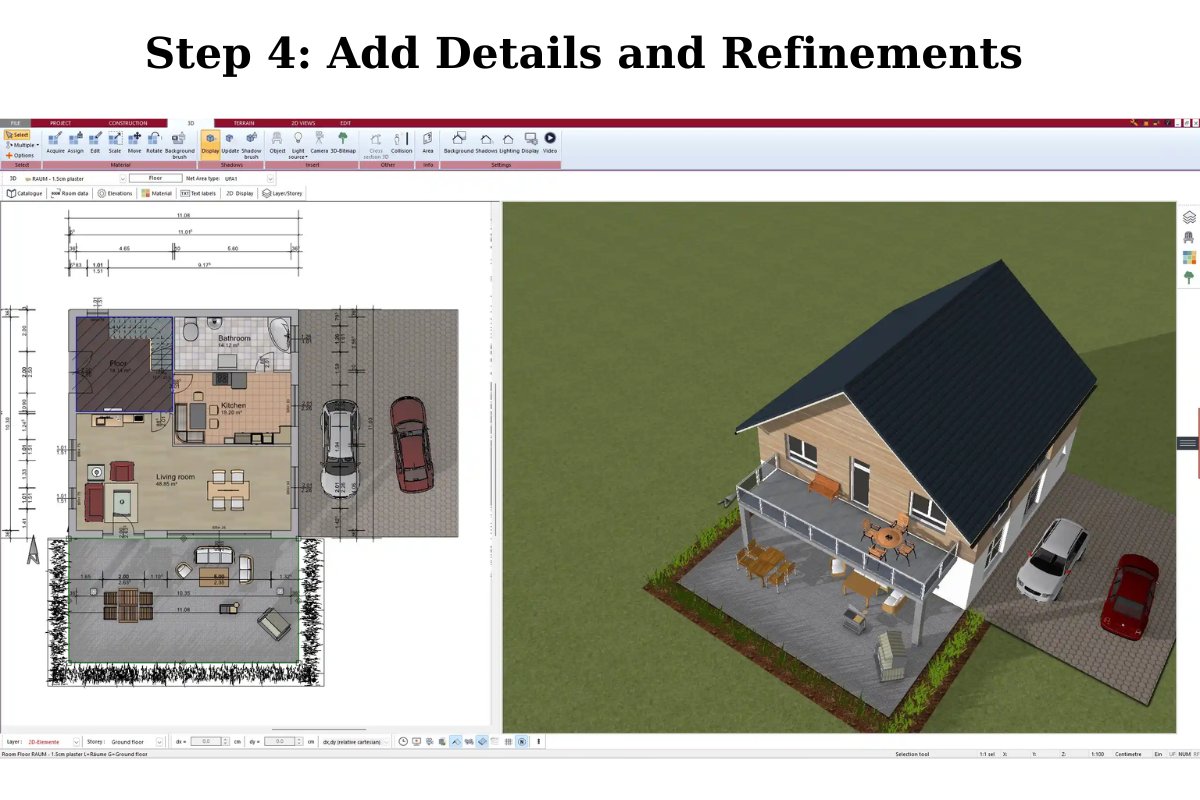Click the Material panel color swatch button

click(x=145, y=193)
